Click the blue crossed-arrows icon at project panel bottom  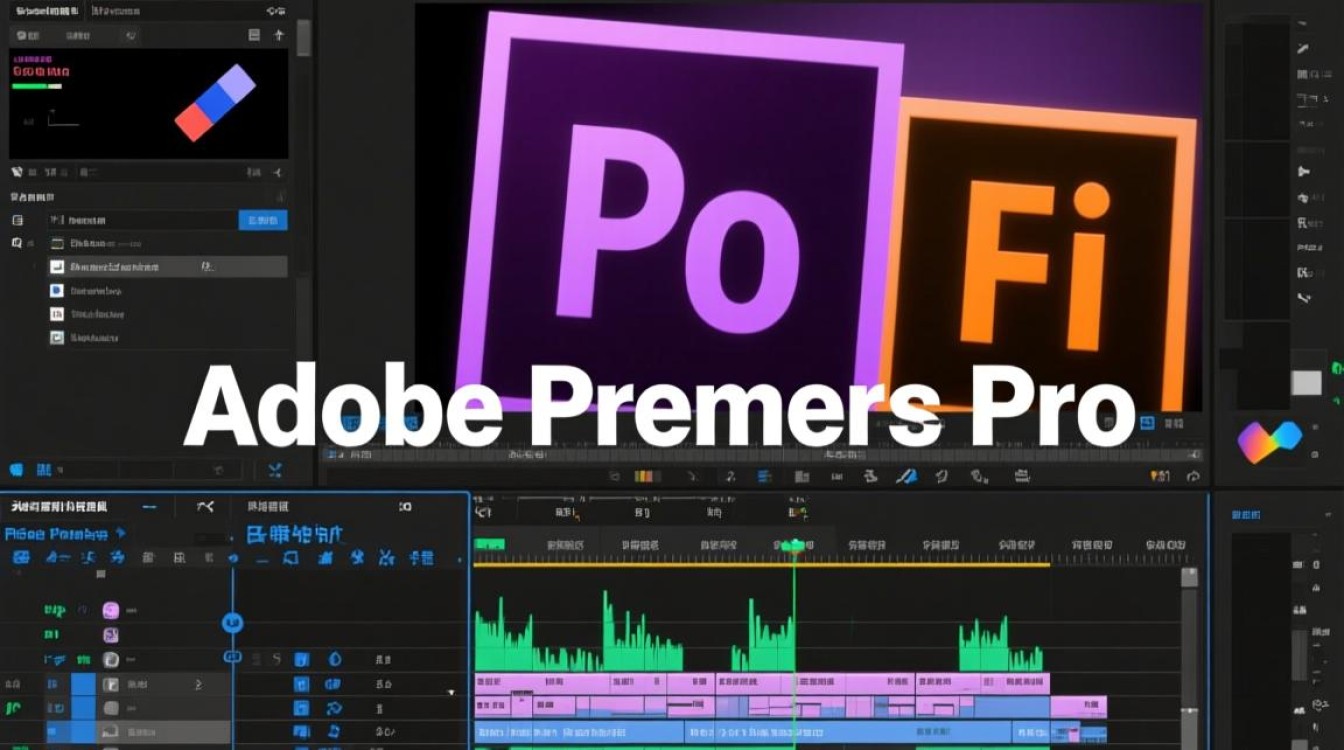(276, 469)
